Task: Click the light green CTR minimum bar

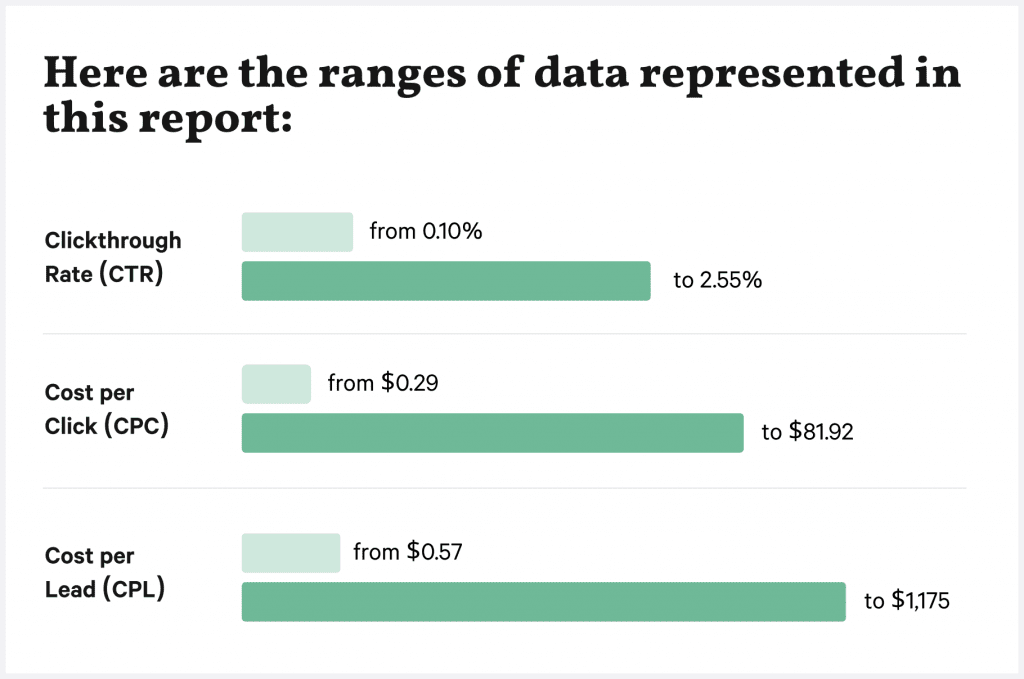Action: coord(297,231)
